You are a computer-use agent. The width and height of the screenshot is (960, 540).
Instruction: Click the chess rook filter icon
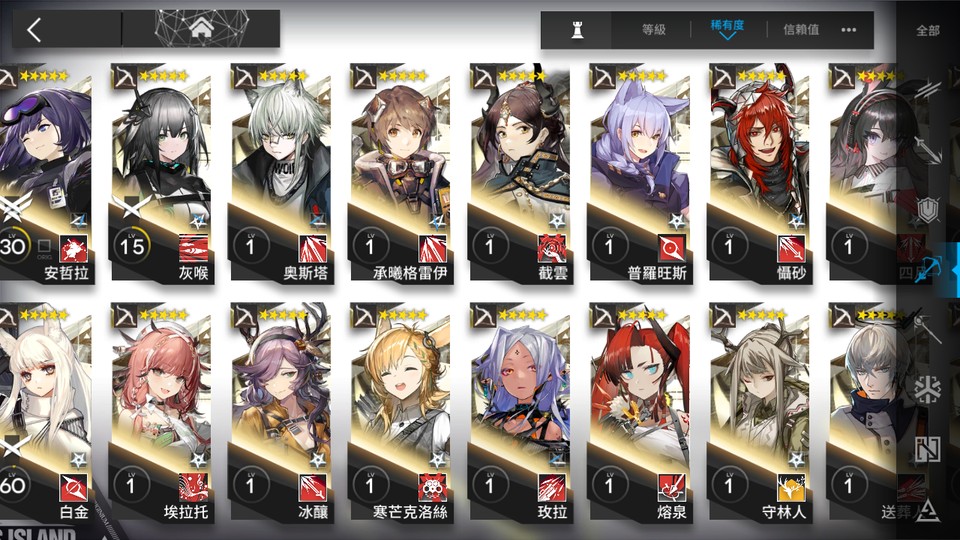point(577,29)
